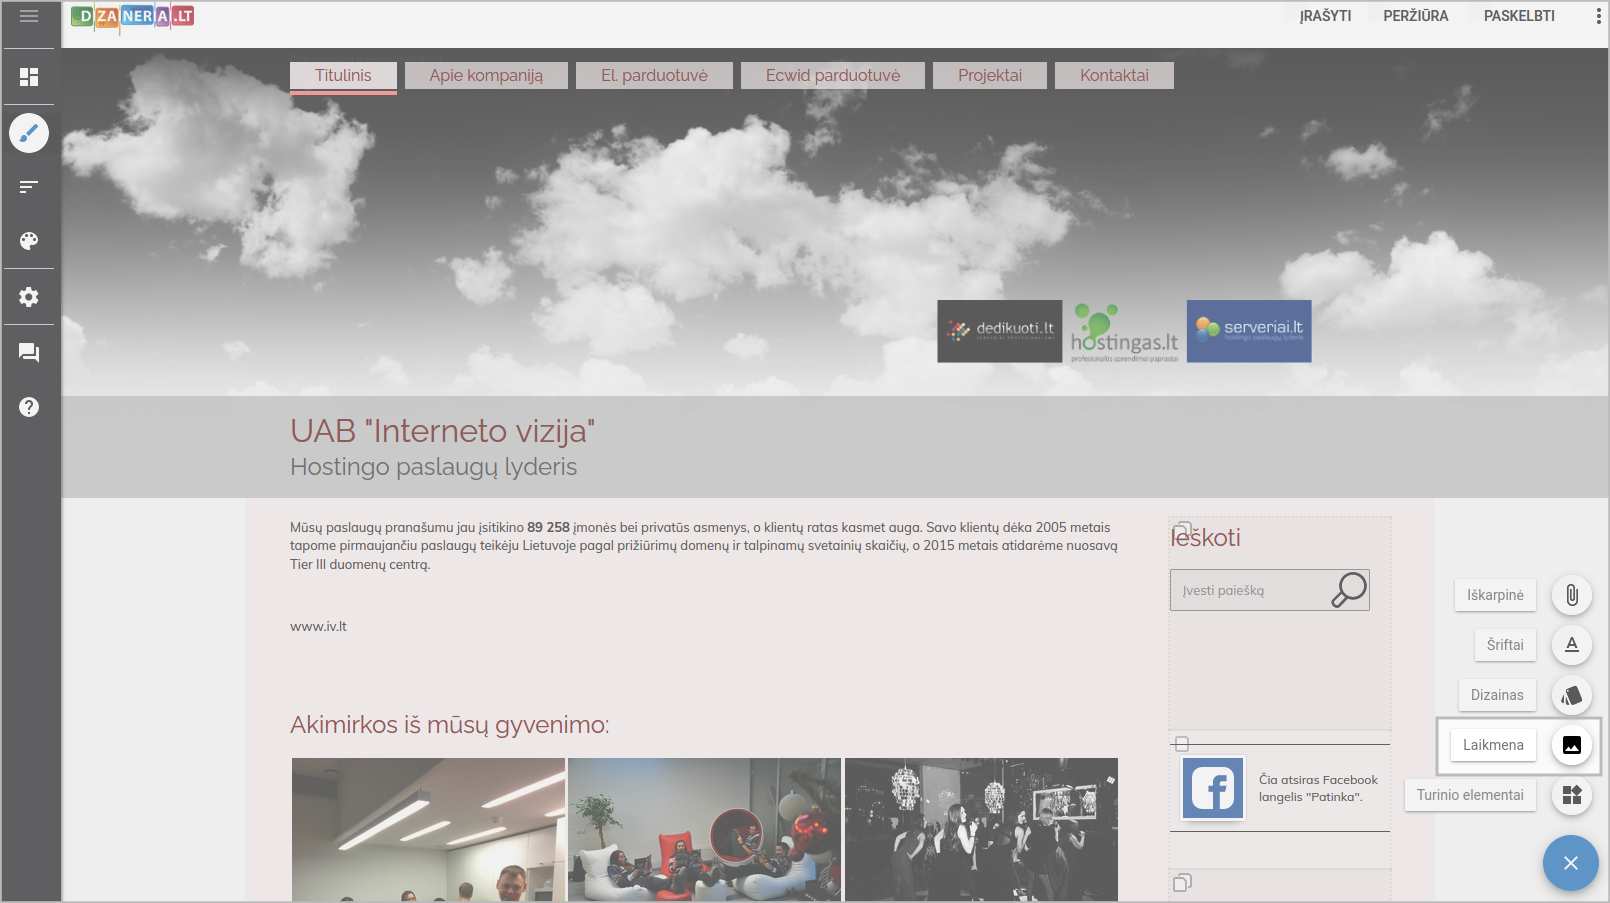Open the hamburger menu in top-left corner

point(29,16)
